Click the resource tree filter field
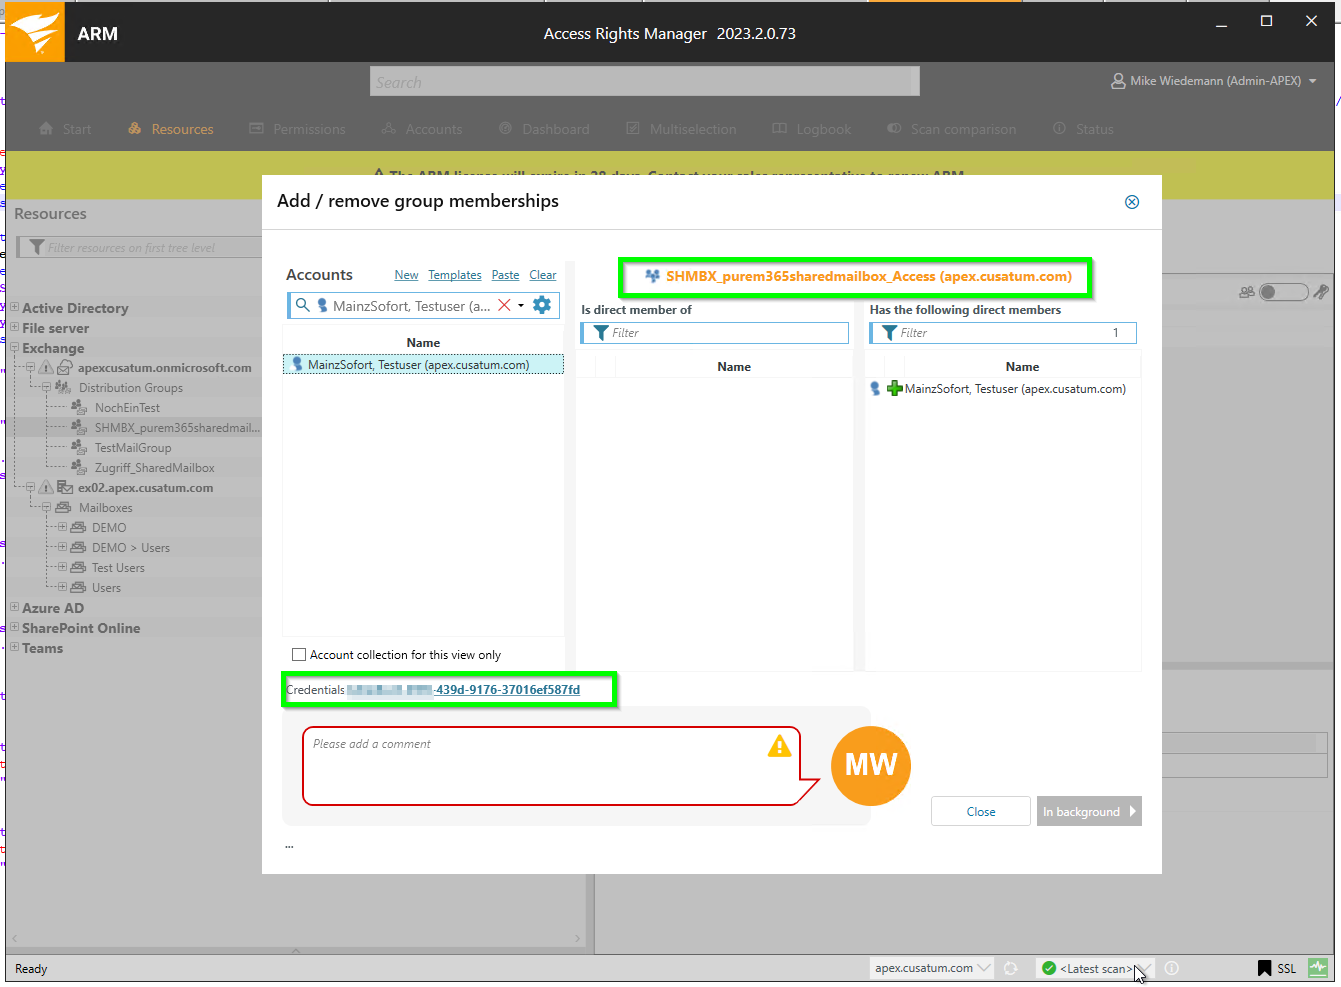This screenshot has height=987, width=1341. coord(140,247)
